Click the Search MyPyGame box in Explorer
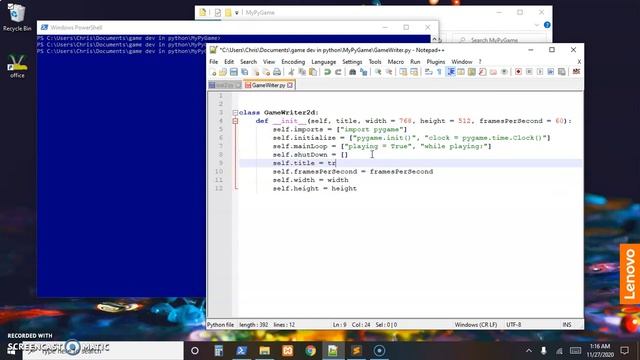 click(x=499, y=40)
